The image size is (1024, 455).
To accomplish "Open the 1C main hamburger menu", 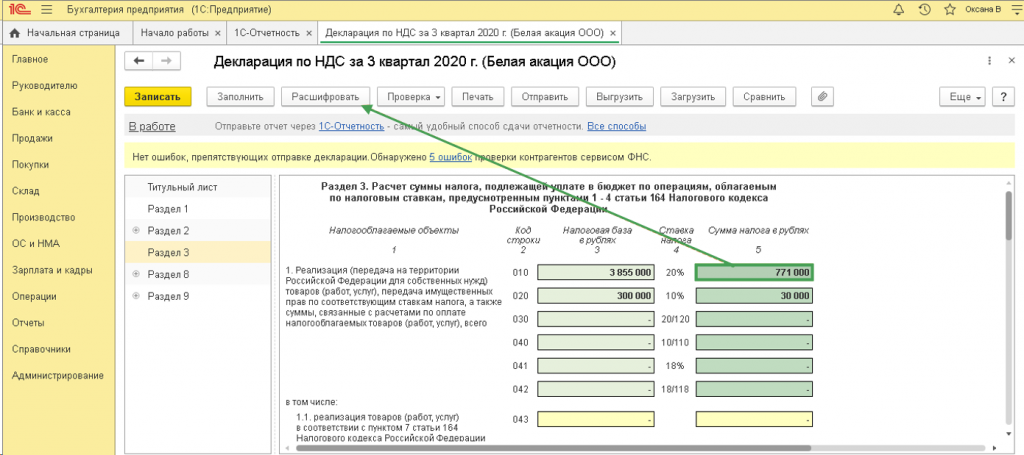I will click(x=46, y=10).
